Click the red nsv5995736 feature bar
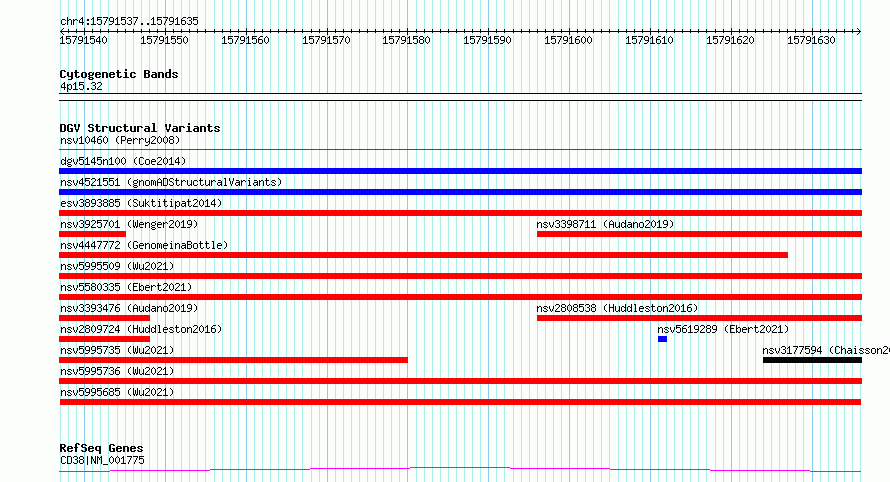This screenshot has height=482, width=890. coord(460,381)
